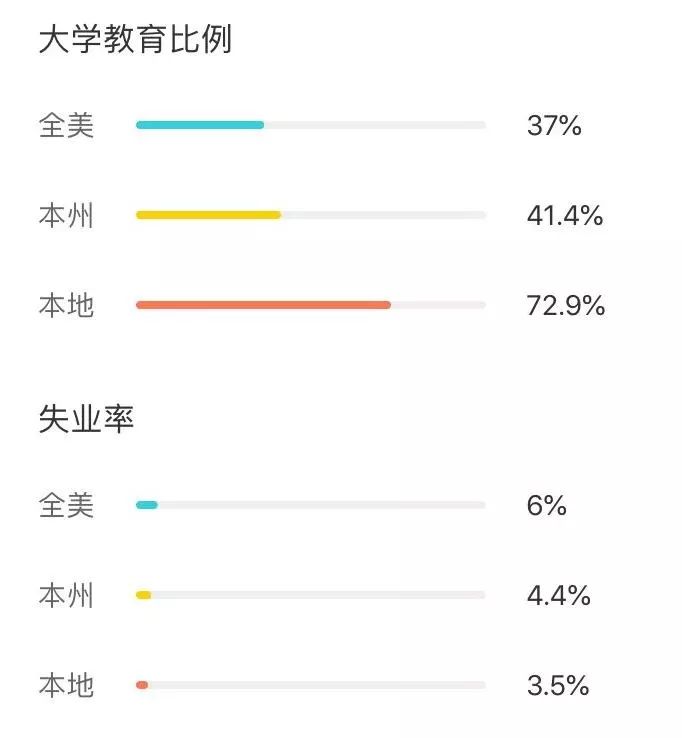682x738 pixels.
Task: Click the yellow 本州 unemployment bar
Action: [x=311, y=595]
